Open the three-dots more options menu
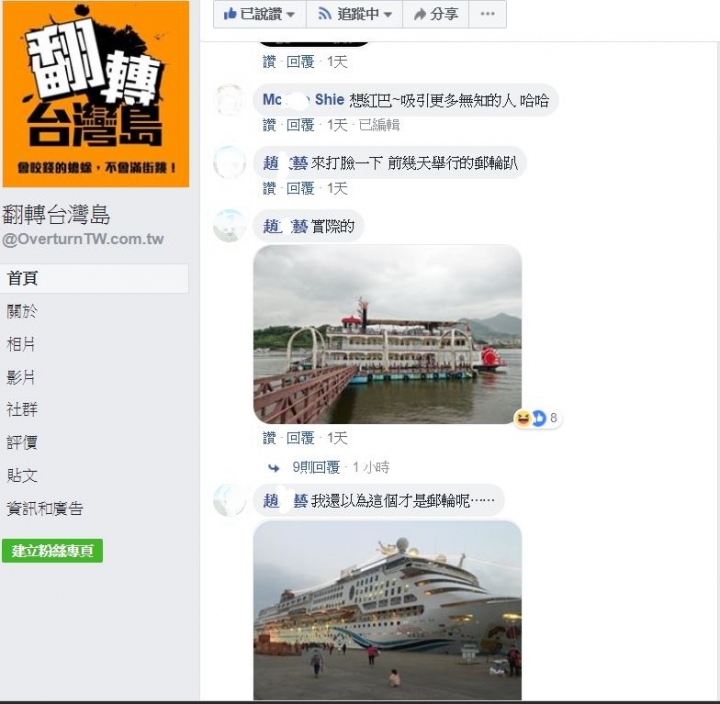Image resolution: width=720 pixels, height=704 pixels. (488, 14)
